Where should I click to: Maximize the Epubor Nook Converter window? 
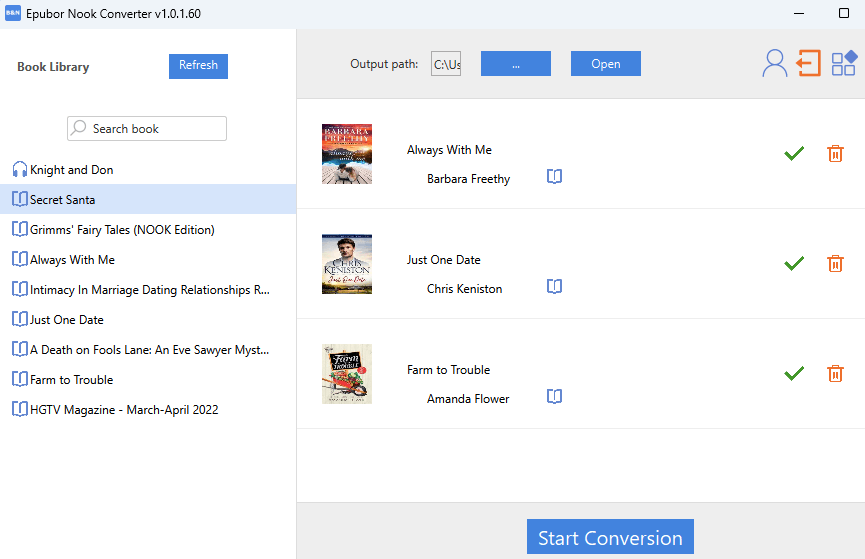click(x=843, y=13)
